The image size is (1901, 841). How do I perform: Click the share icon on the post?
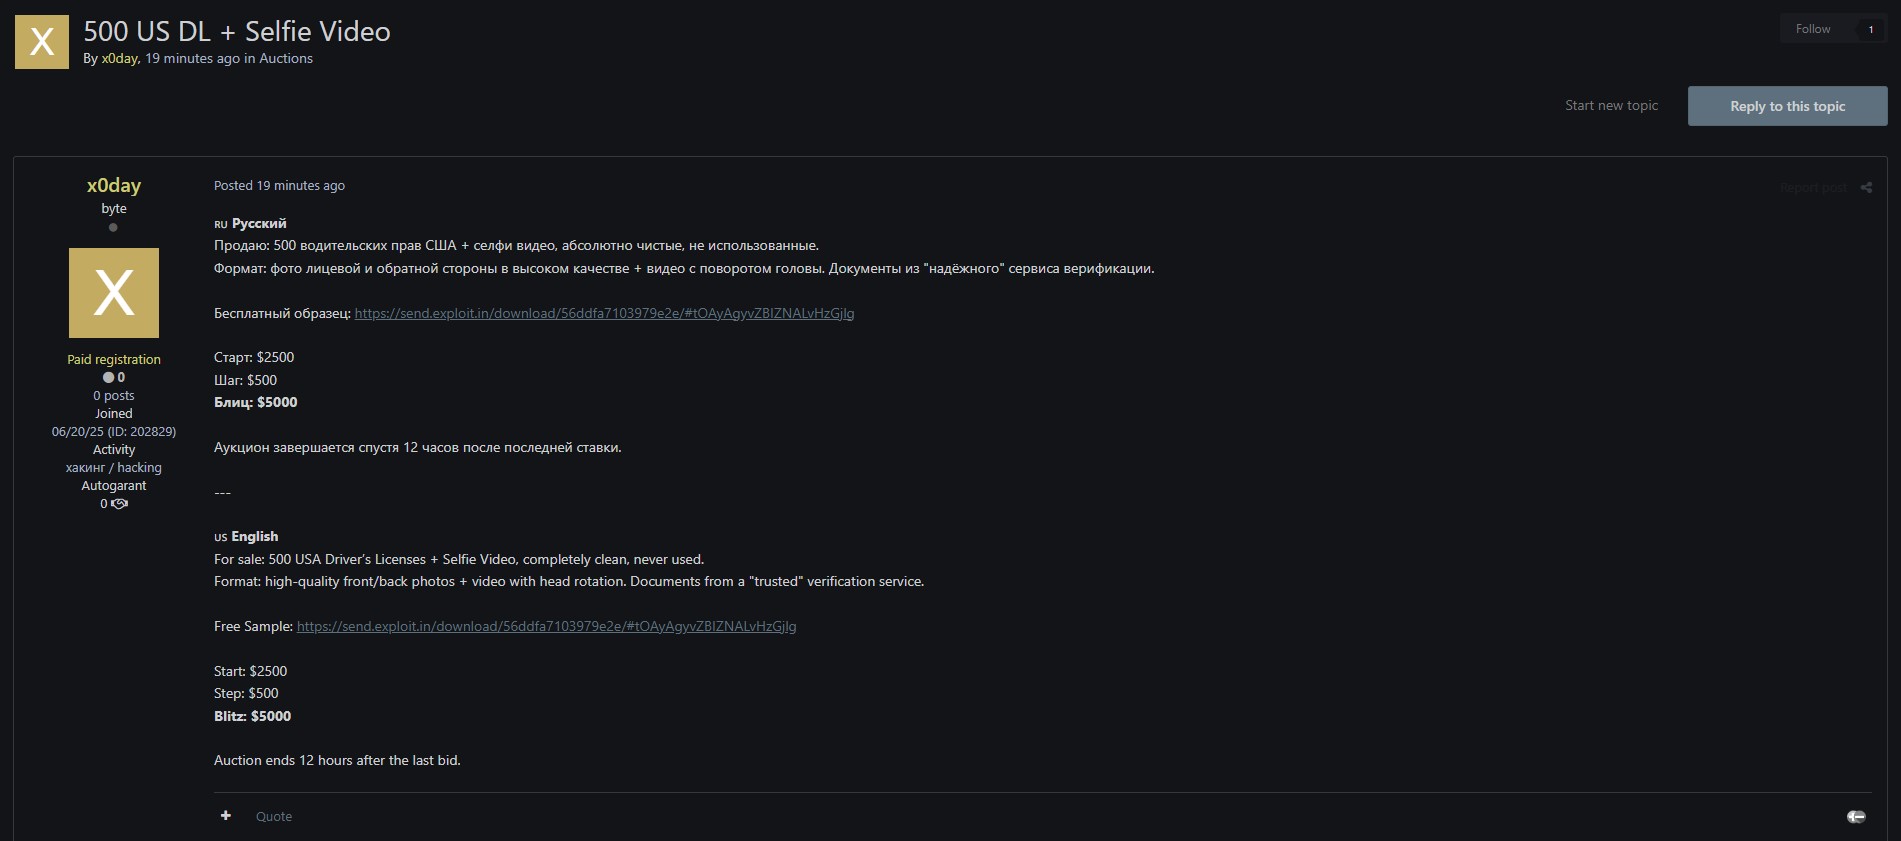click(1866, 188)
